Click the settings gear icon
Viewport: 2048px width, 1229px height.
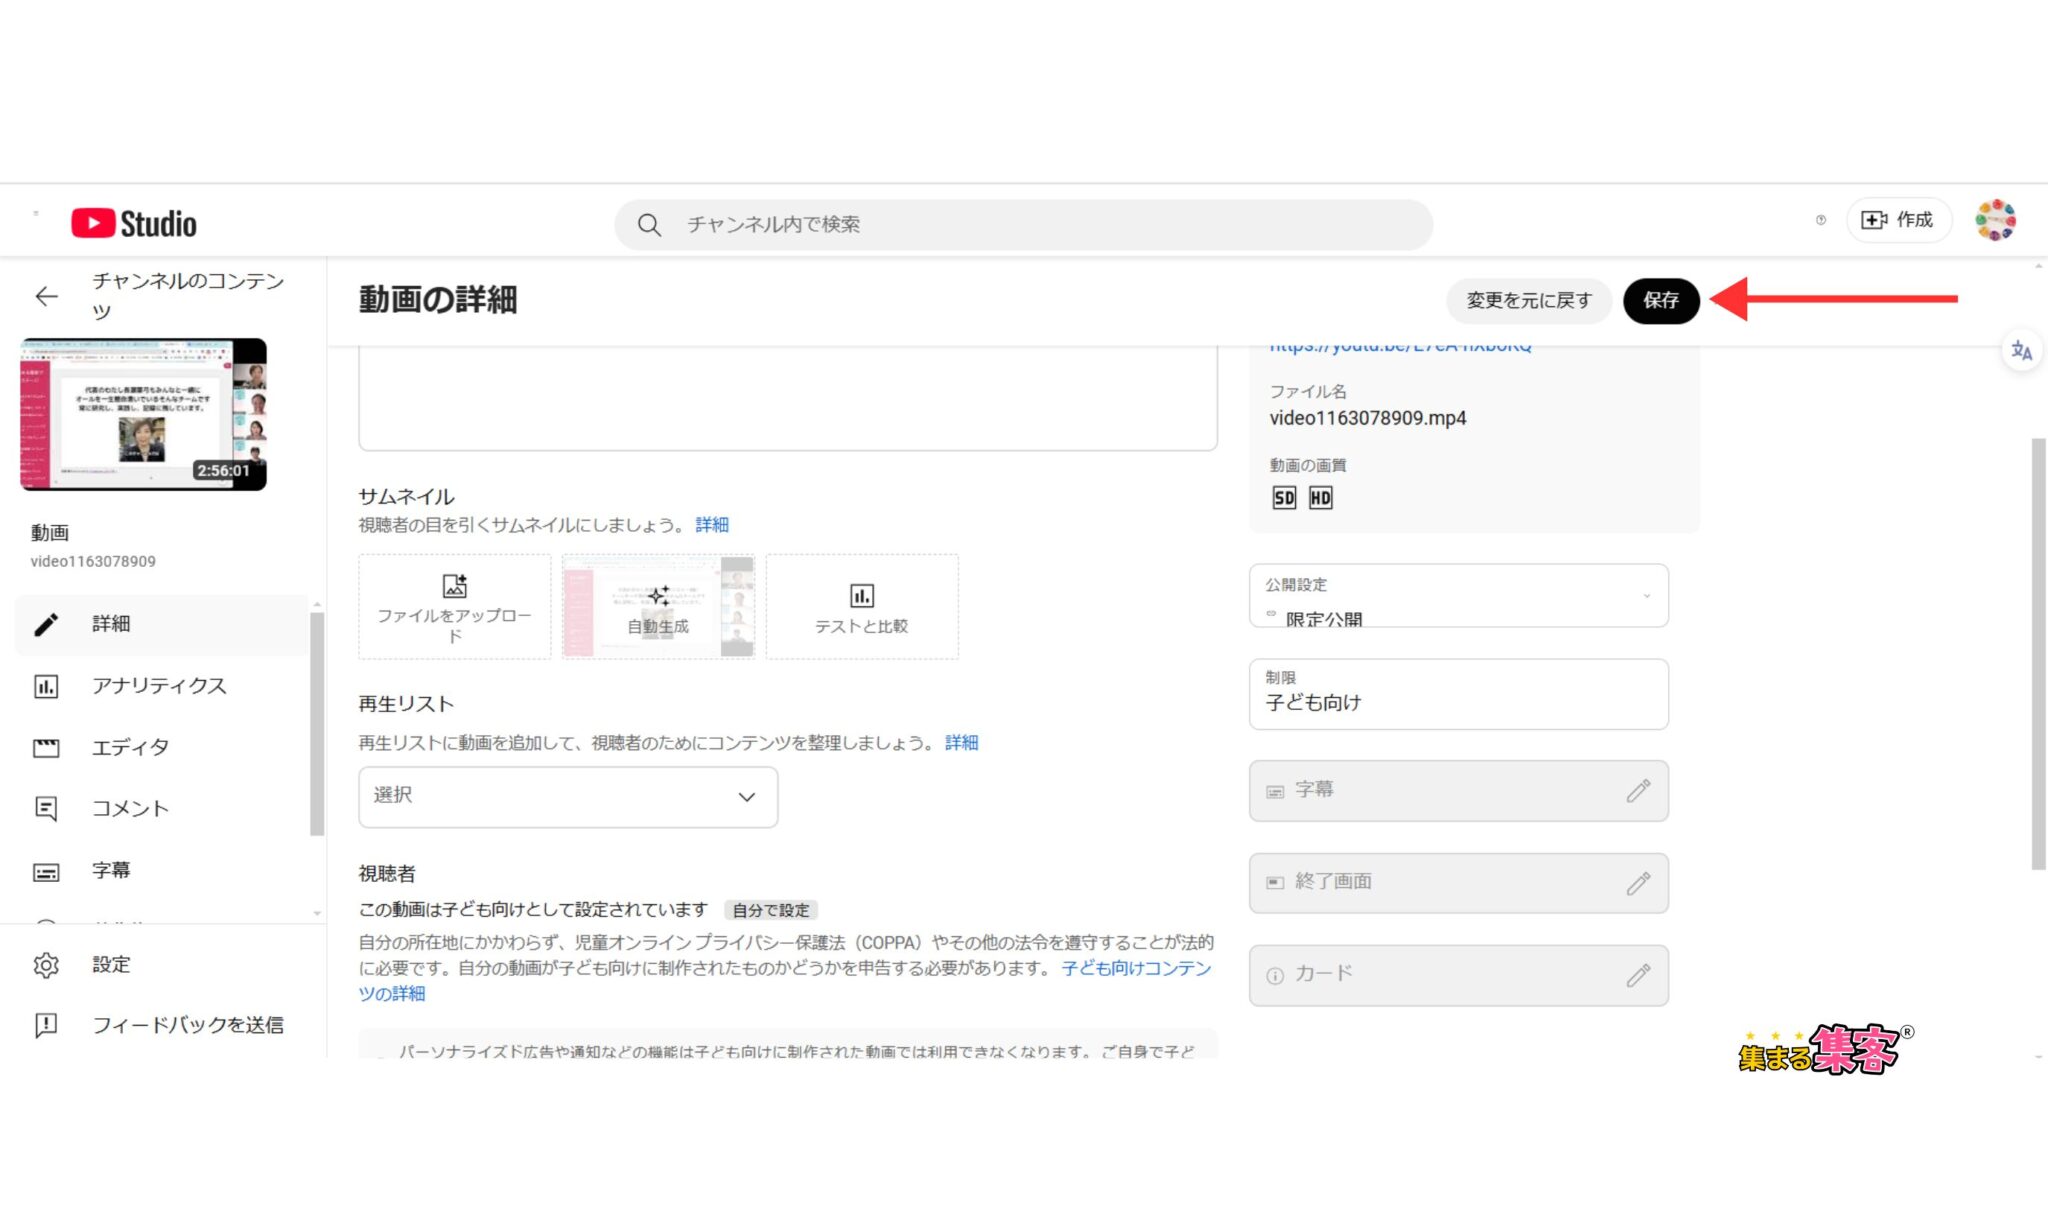[46, 965]
